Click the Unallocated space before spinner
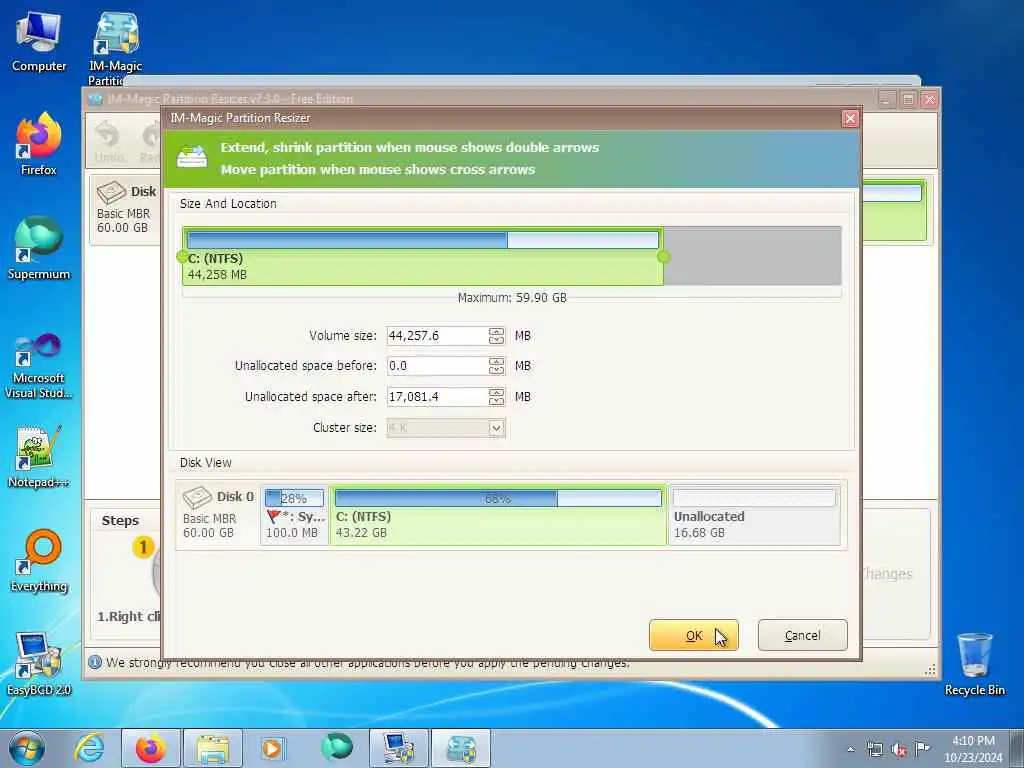This screenshot has height=768, width=1024. point(496,366)
